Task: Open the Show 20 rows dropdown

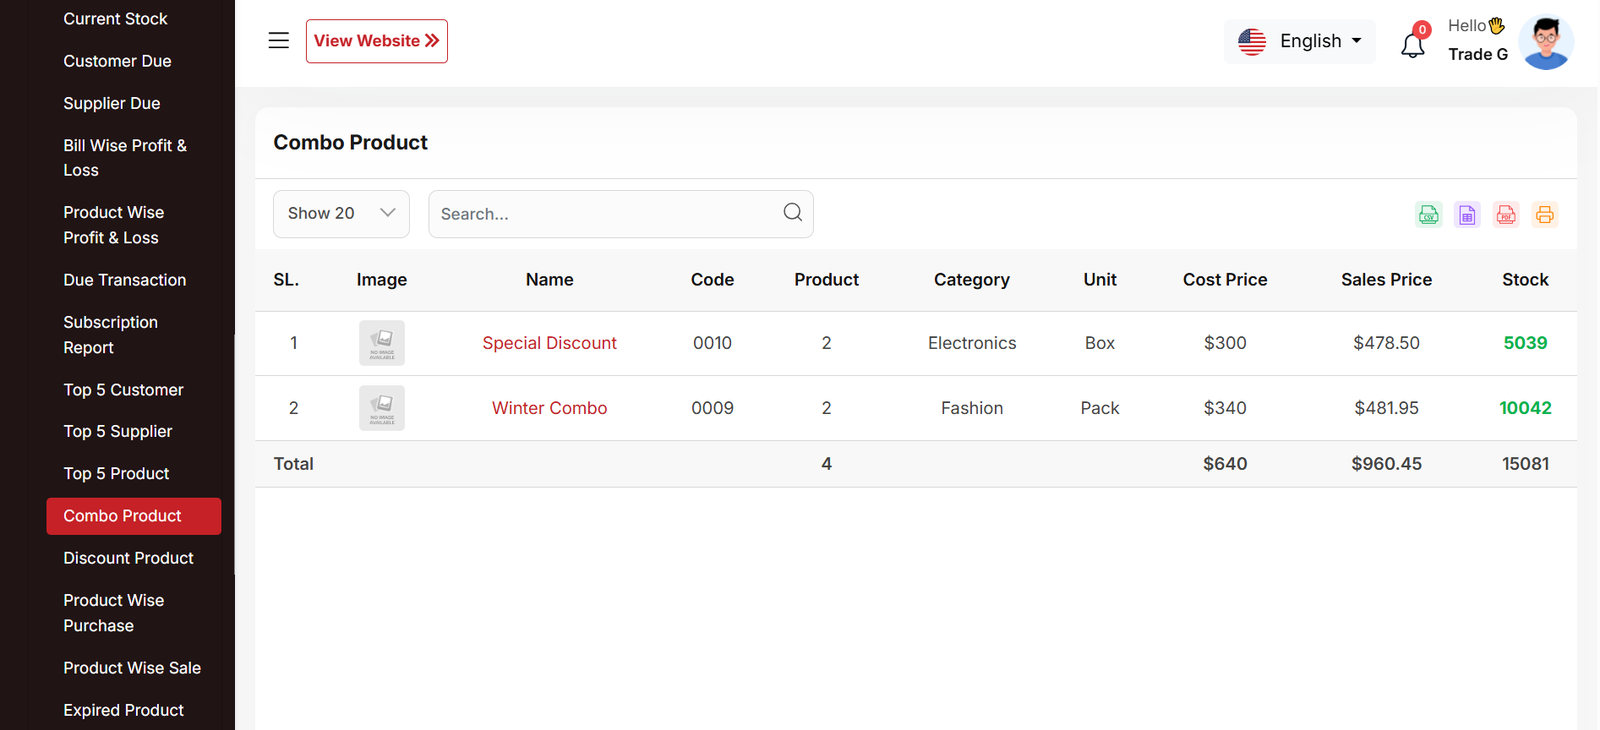Action: point(341,214)
